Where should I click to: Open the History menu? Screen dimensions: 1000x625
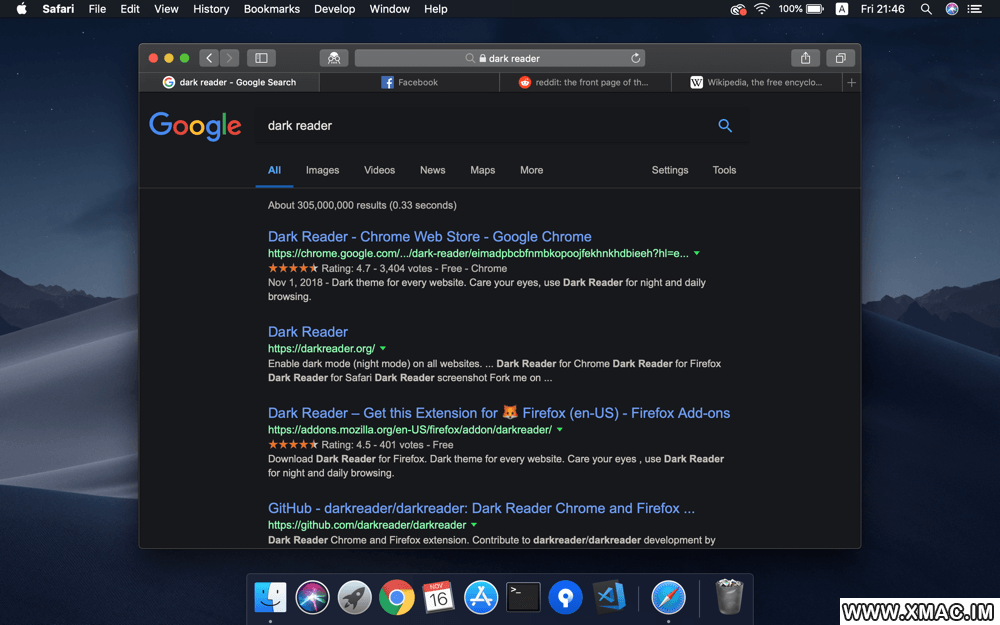pyautogui.click(x=211, y=9)
